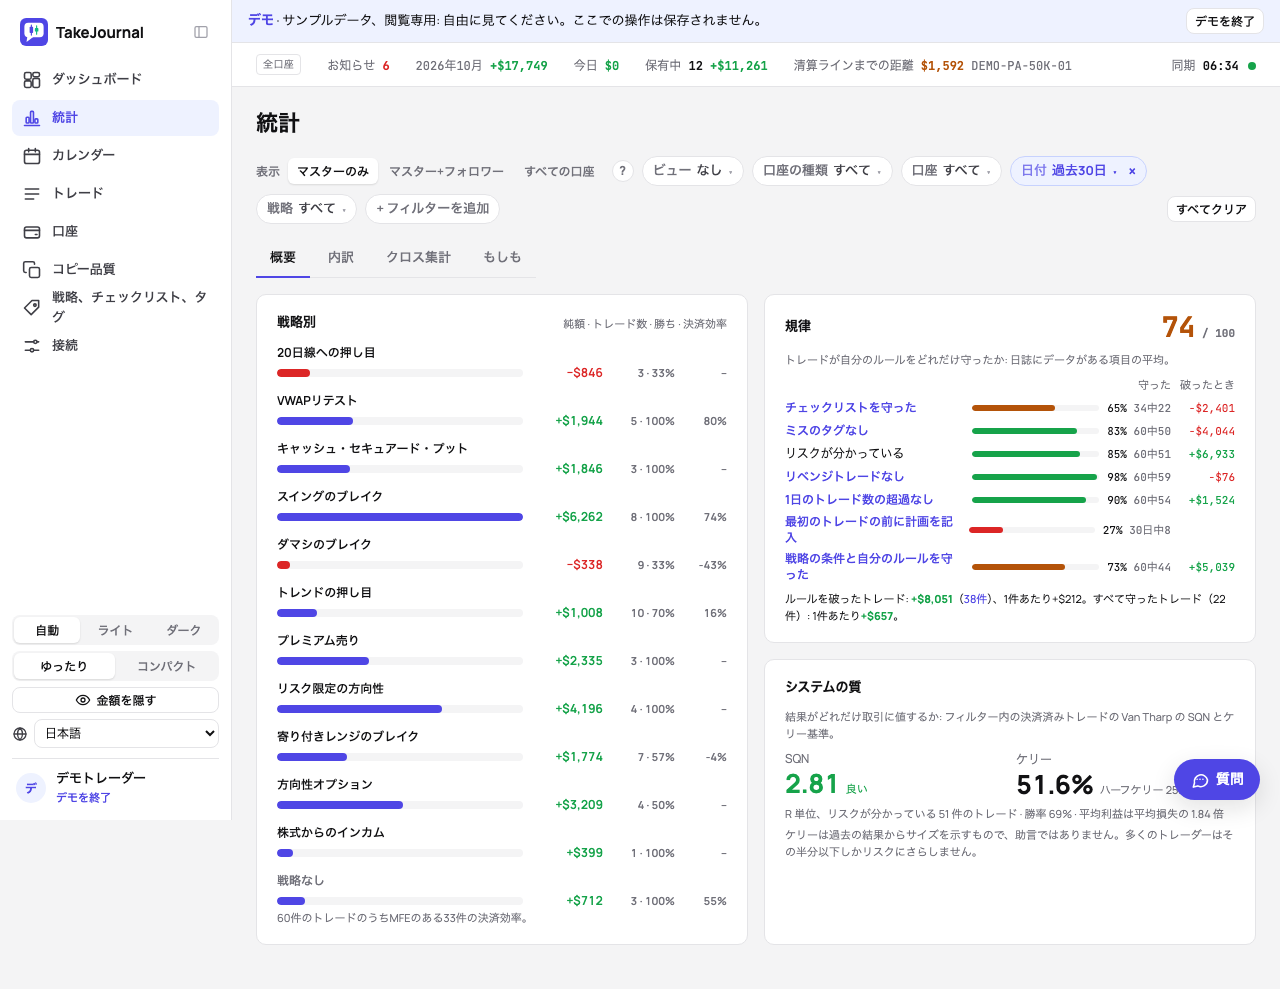Viewport: 1280px width, 989px height.
Task: Click the リベンジトレードなし progress bar
Action: (1034, 477)
